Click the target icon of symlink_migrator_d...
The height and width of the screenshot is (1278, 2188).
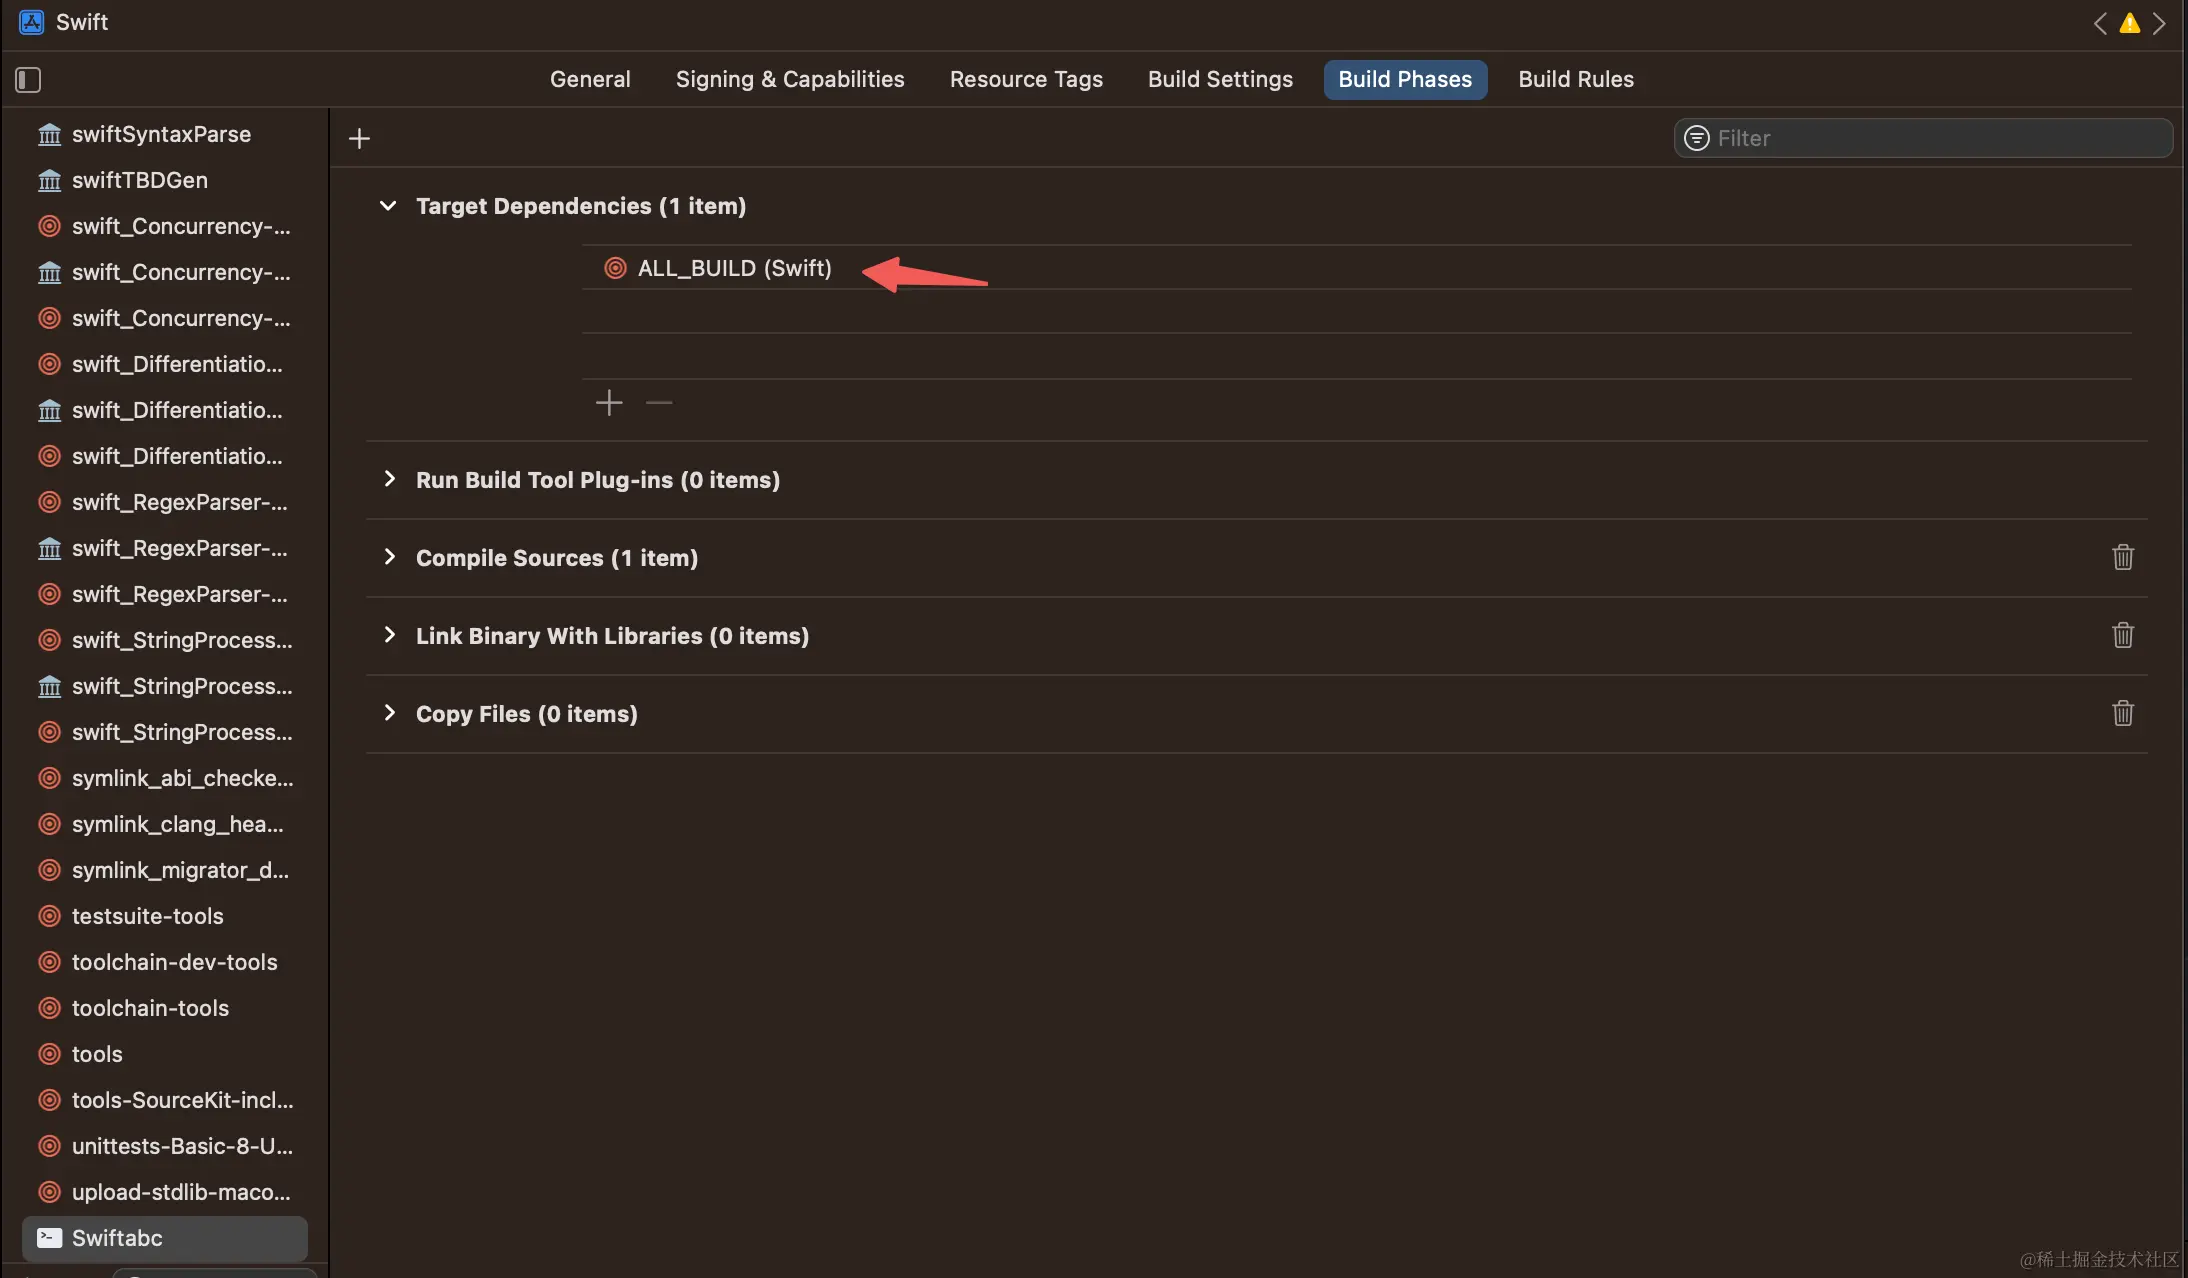coord(49,870)
